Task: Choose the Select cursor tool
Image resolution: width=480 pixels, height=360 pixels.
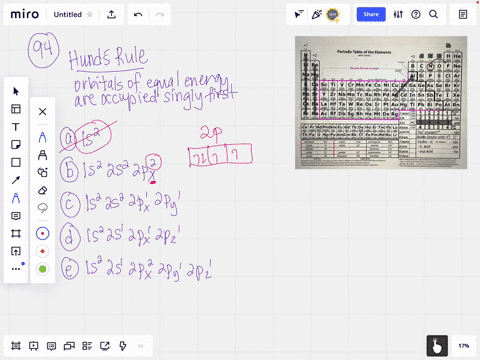Action: [x=16, y=91]
